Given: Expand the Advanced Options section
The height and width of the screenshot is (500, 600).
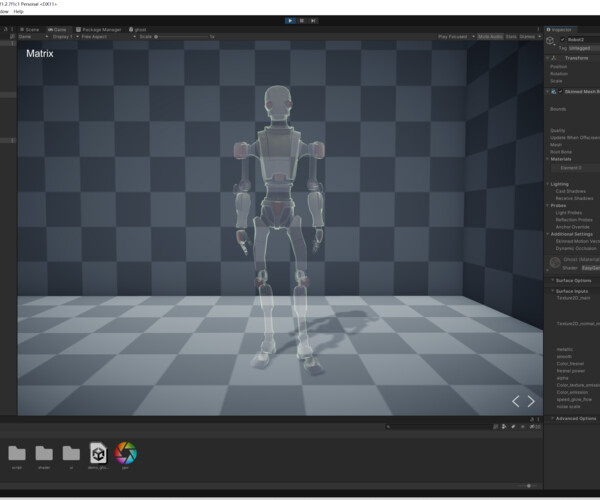Looking at the screenshot, I should pyautogui.click(x=553, y=419).
